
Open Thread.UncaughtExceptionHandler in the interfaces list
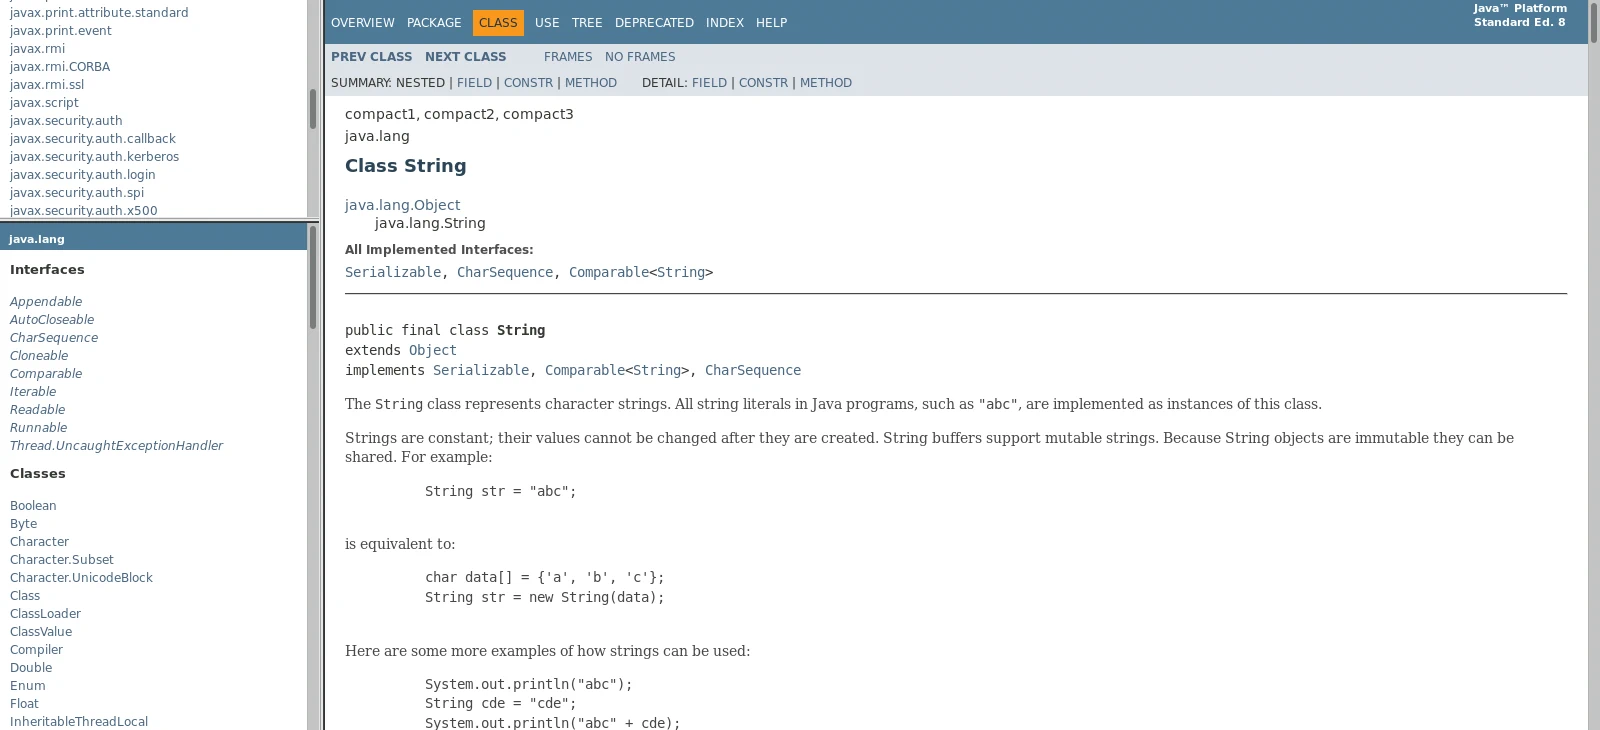[x=116, y=446]
